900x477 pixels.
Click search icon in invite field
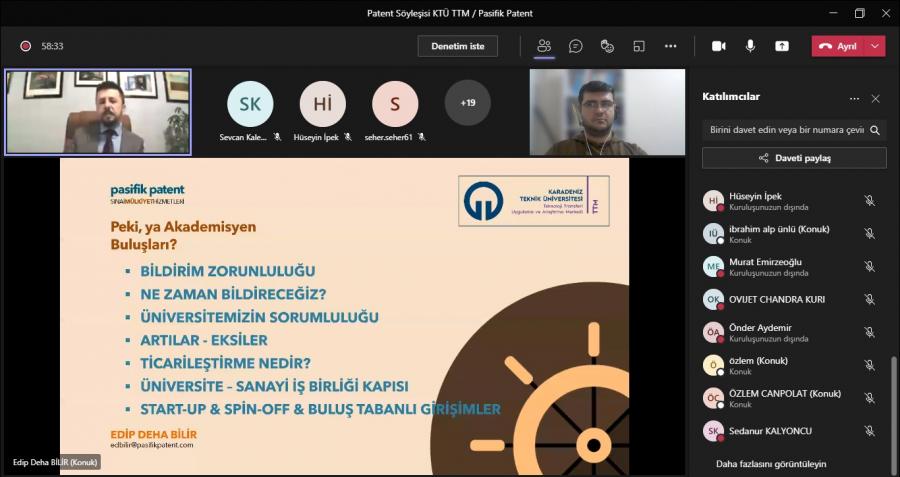point(875,130)
